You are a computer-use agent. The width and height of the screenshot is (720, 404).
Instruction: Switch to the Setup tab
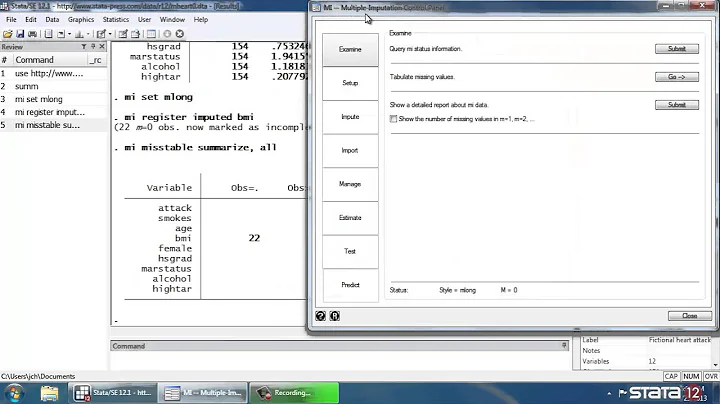[x=350, y=83]
